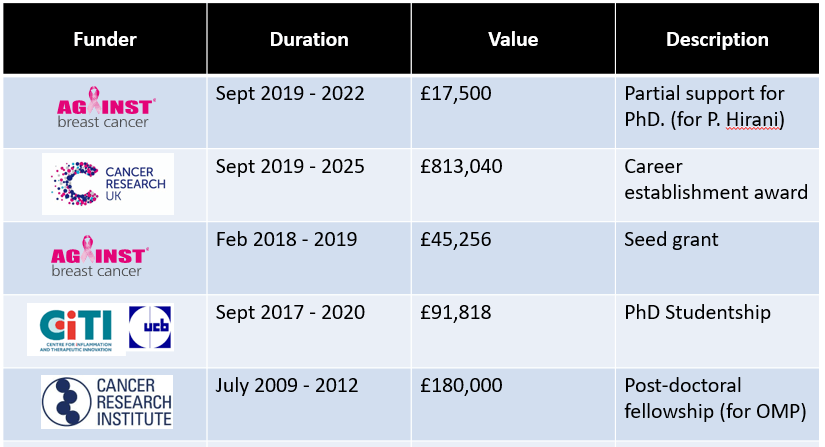Click the £17,500 value cell
Screen dimensions: 825x447
[513, 112]
